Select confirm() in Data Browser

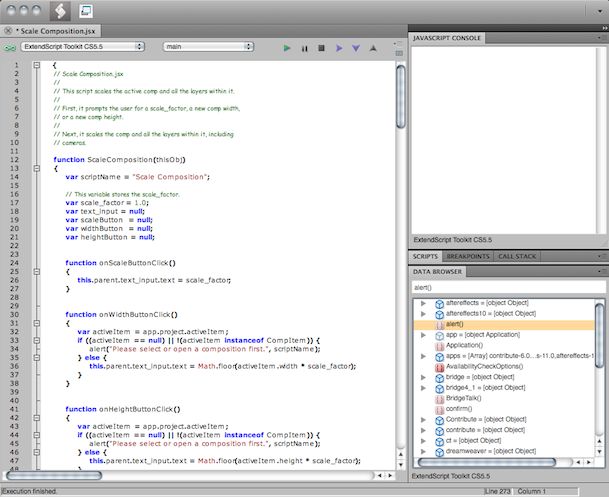[459, 409]
